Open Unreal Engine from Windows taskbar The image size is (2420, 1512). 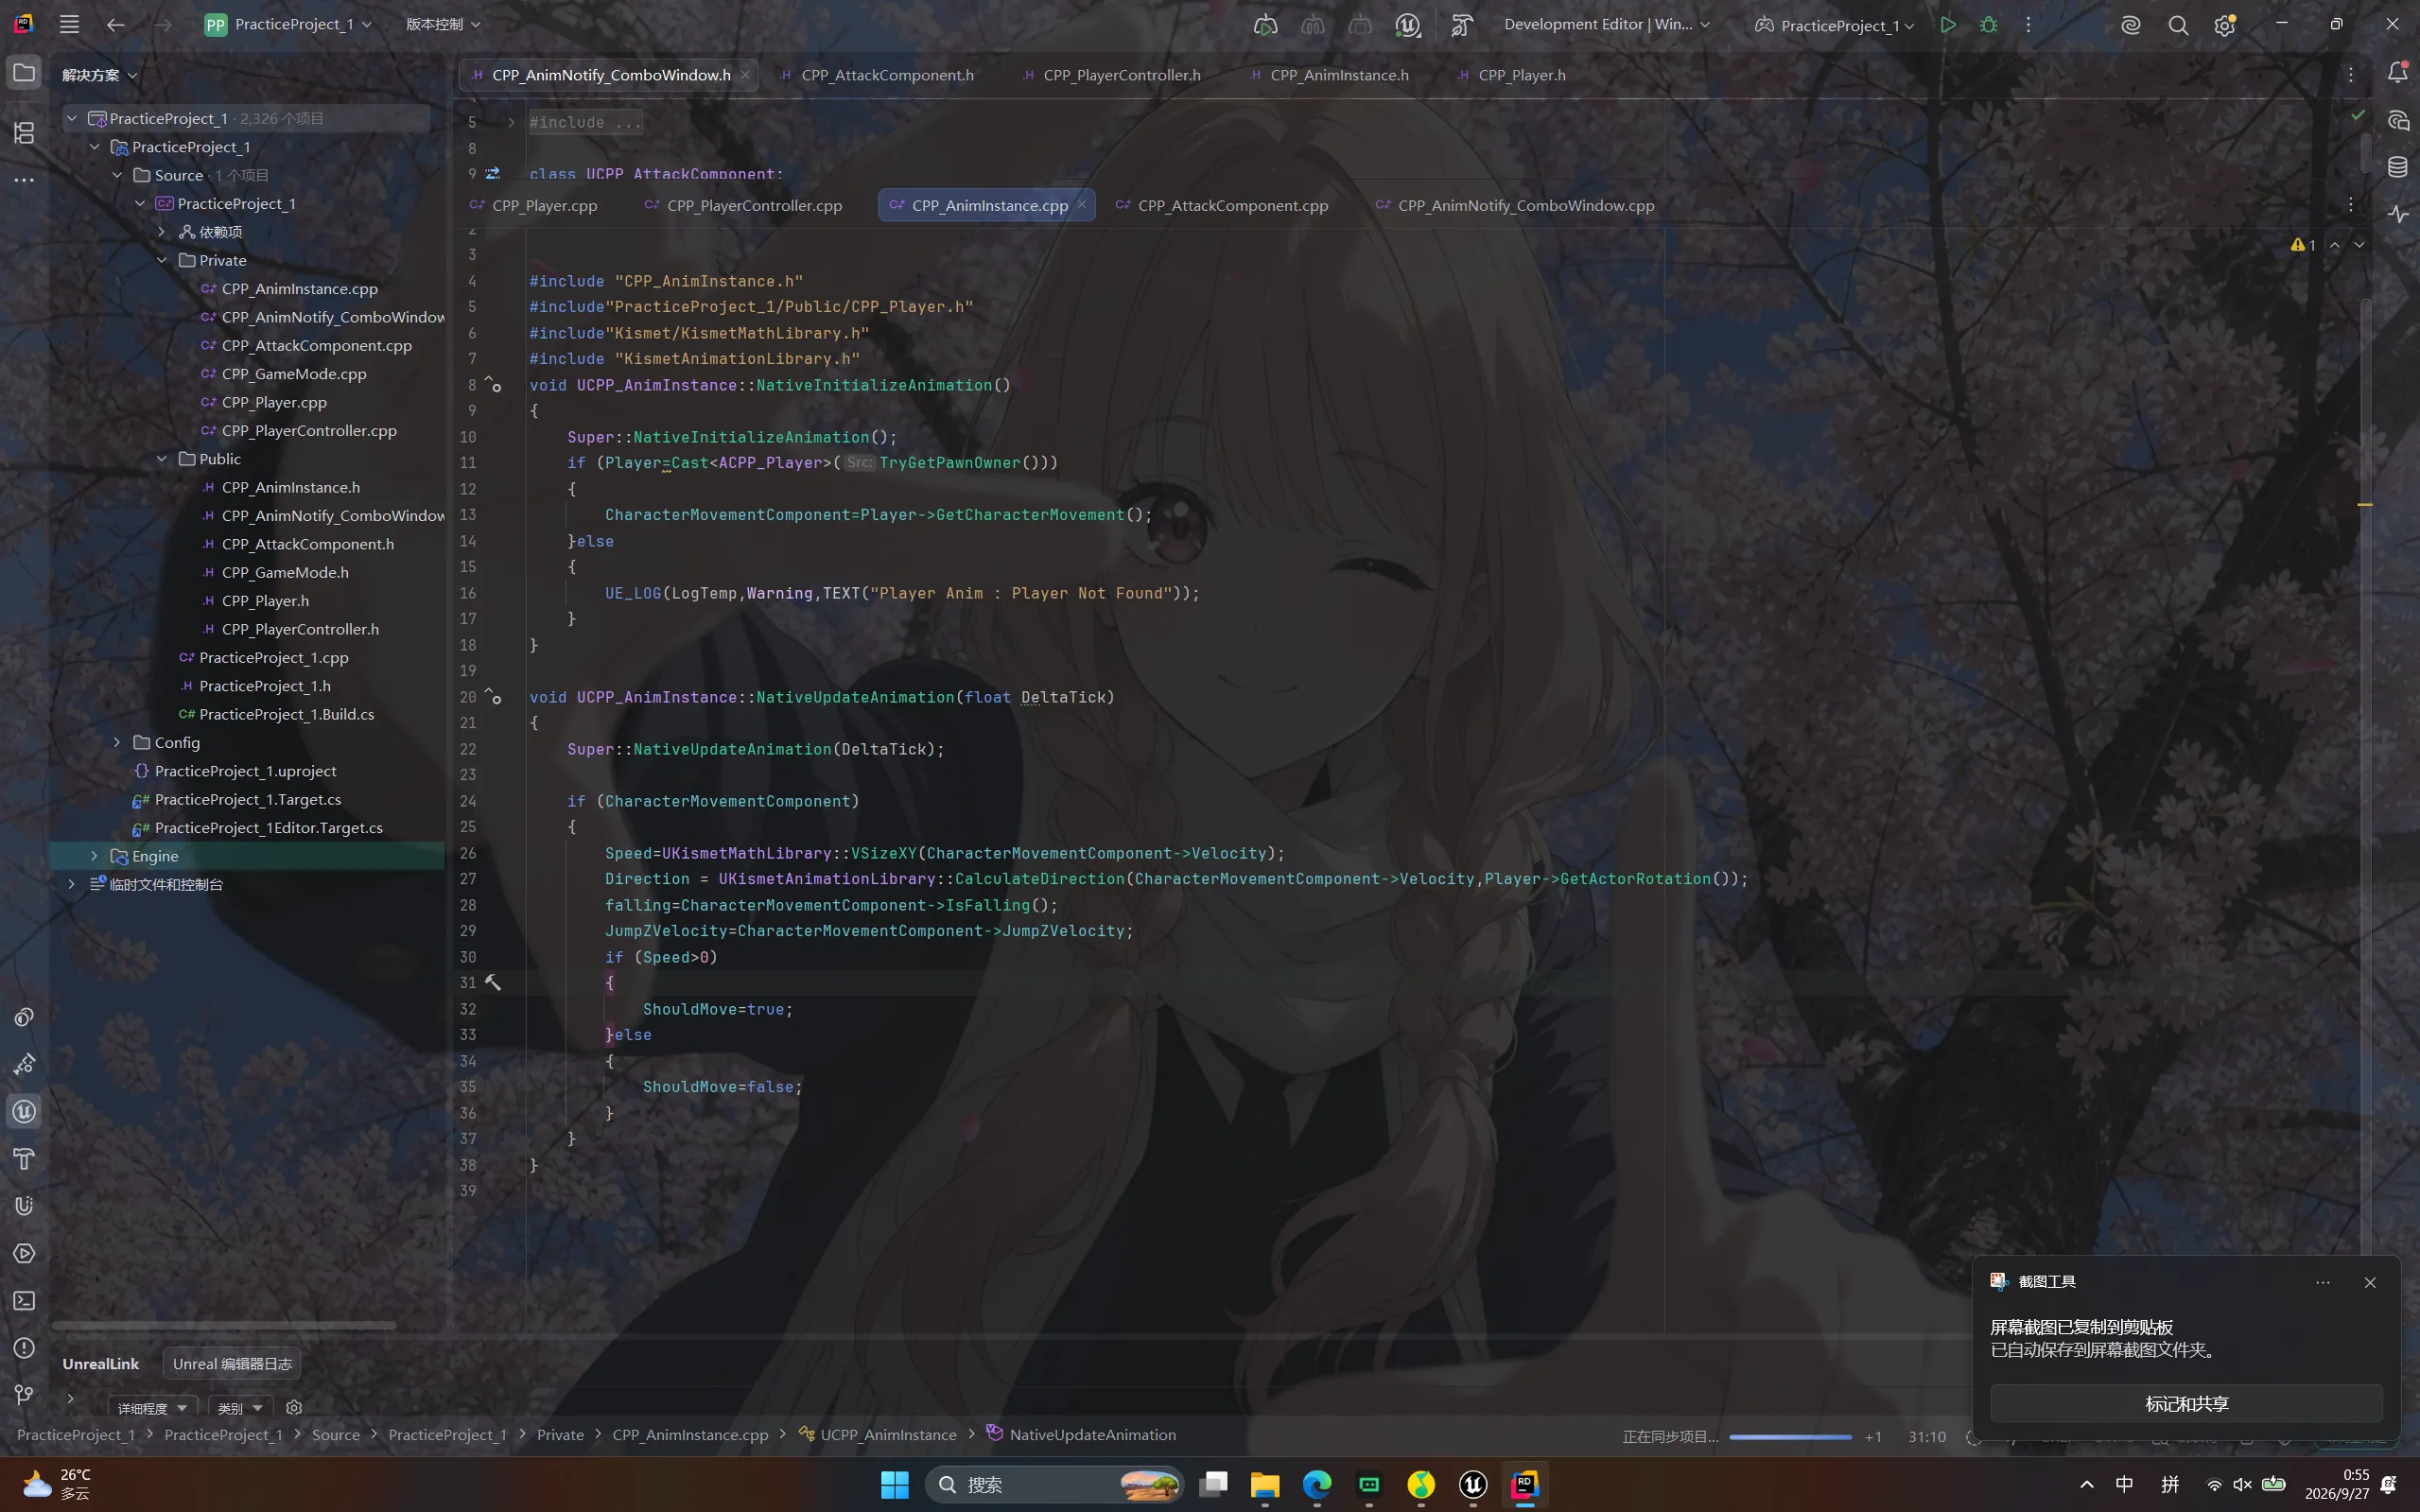[1472, 1484]
